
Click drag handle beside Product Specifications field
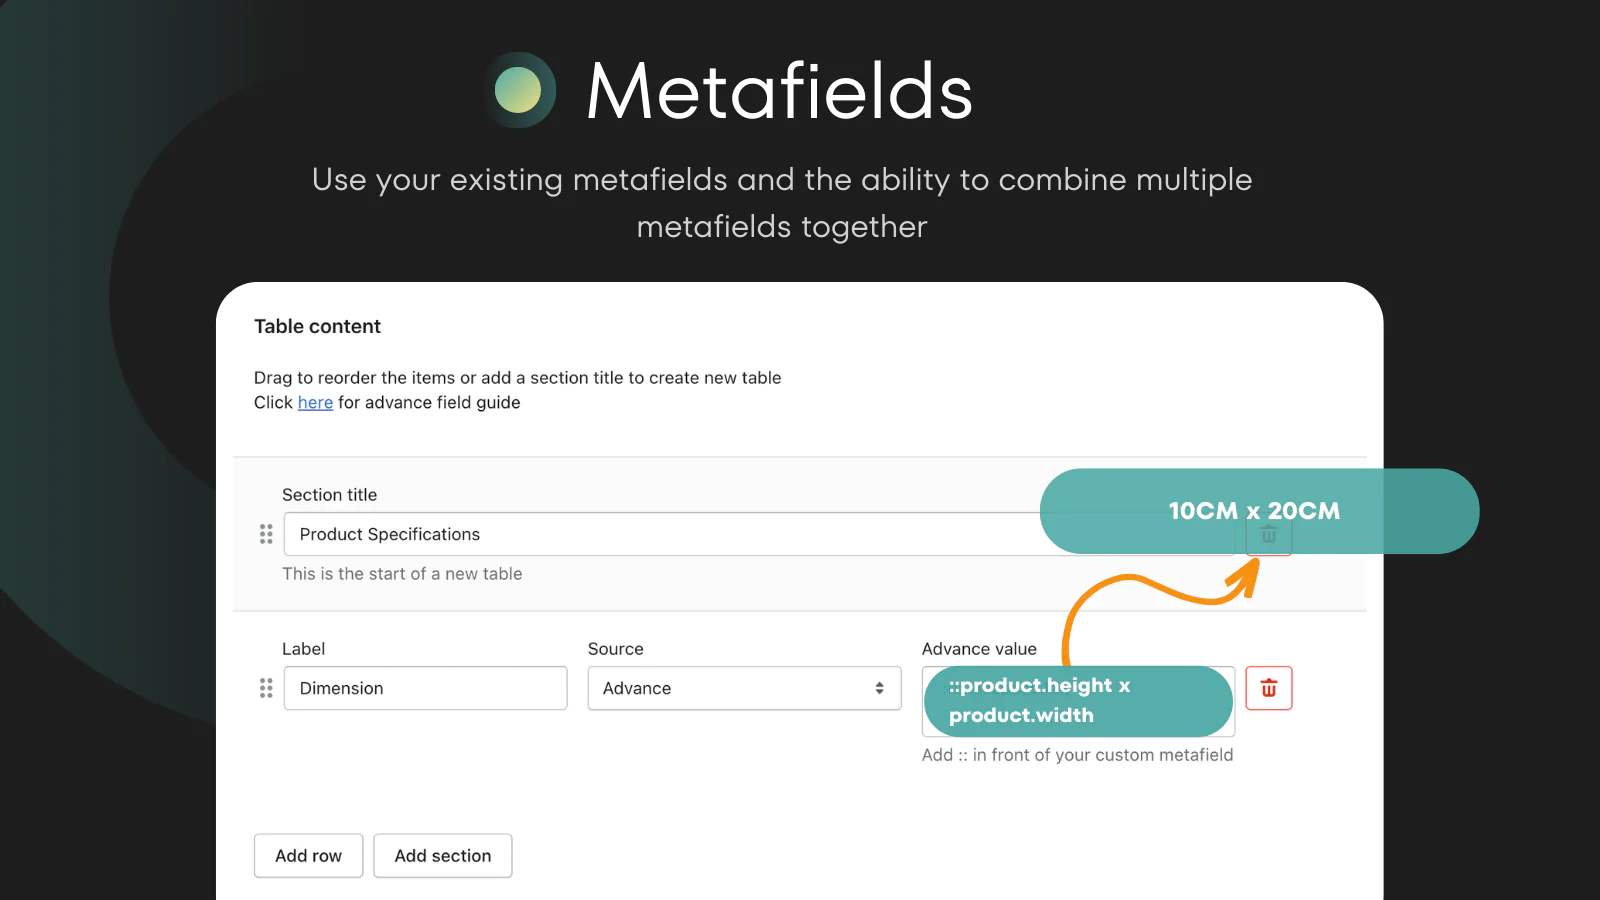click(266, 534)
